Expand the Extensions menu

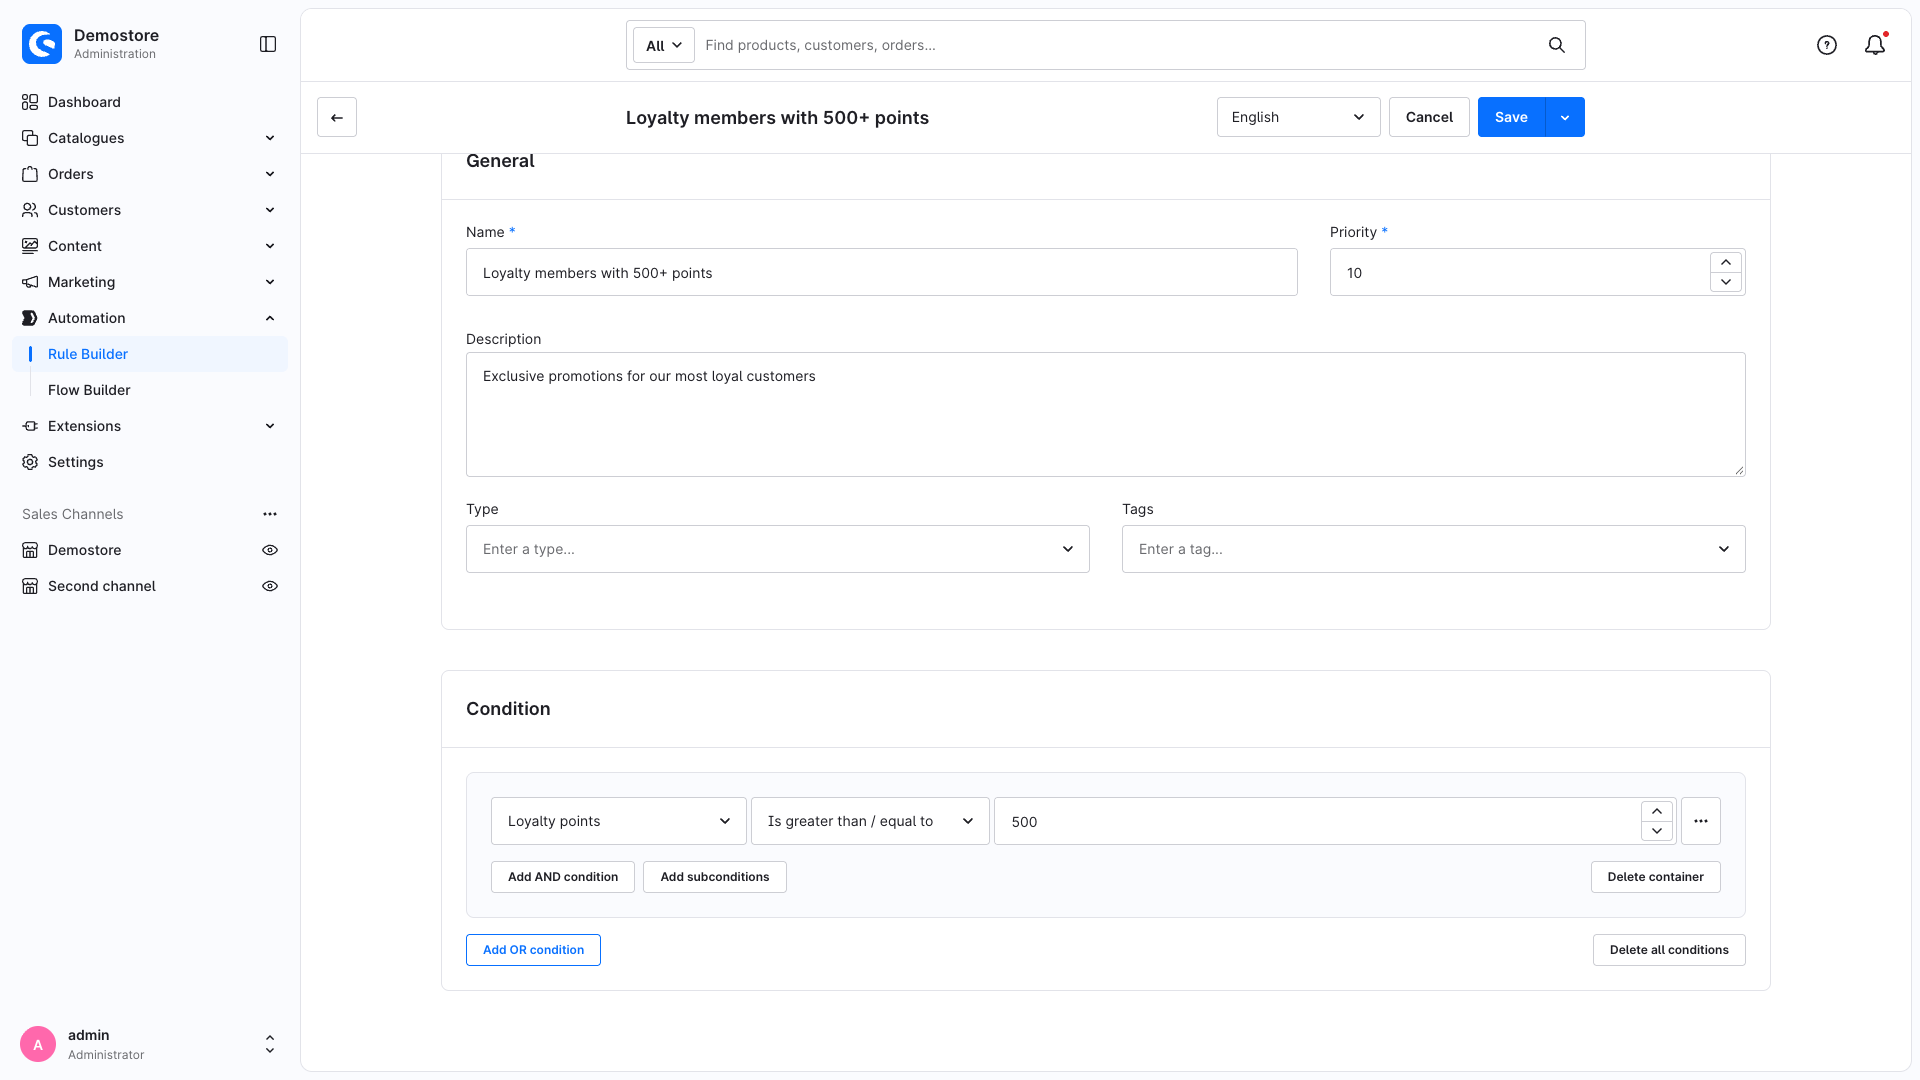click(x=150, y=426)
